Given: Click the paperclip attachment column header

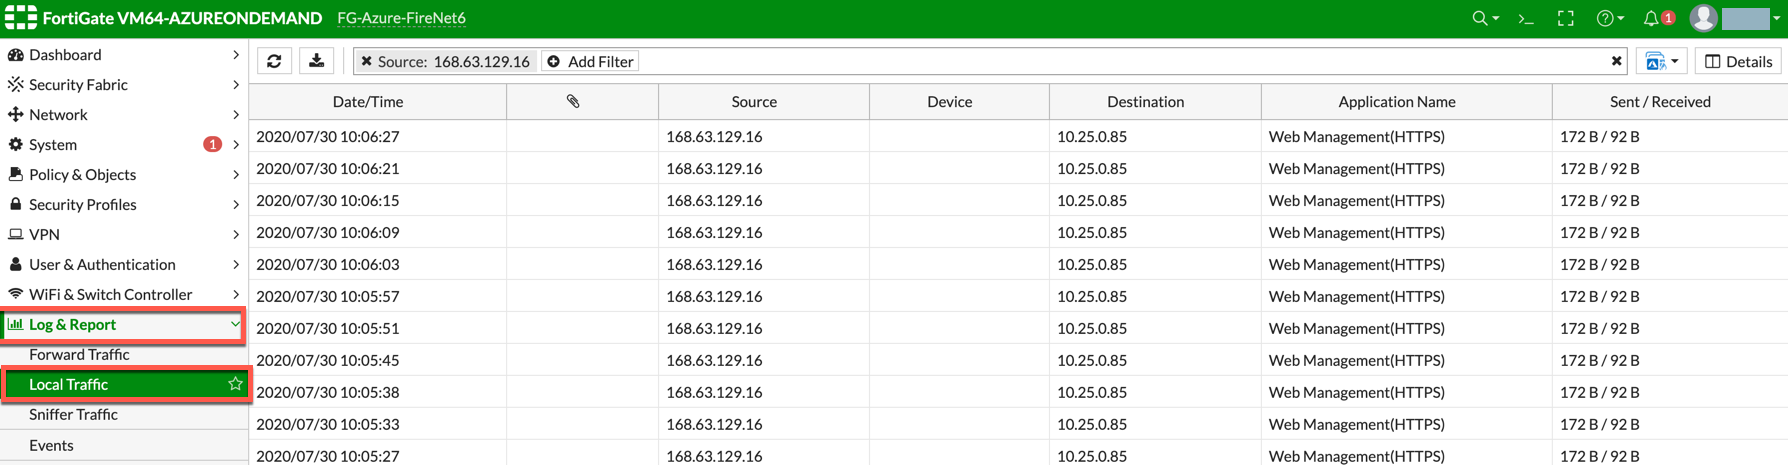Looking at the screenshot, I should pos(573,101).
